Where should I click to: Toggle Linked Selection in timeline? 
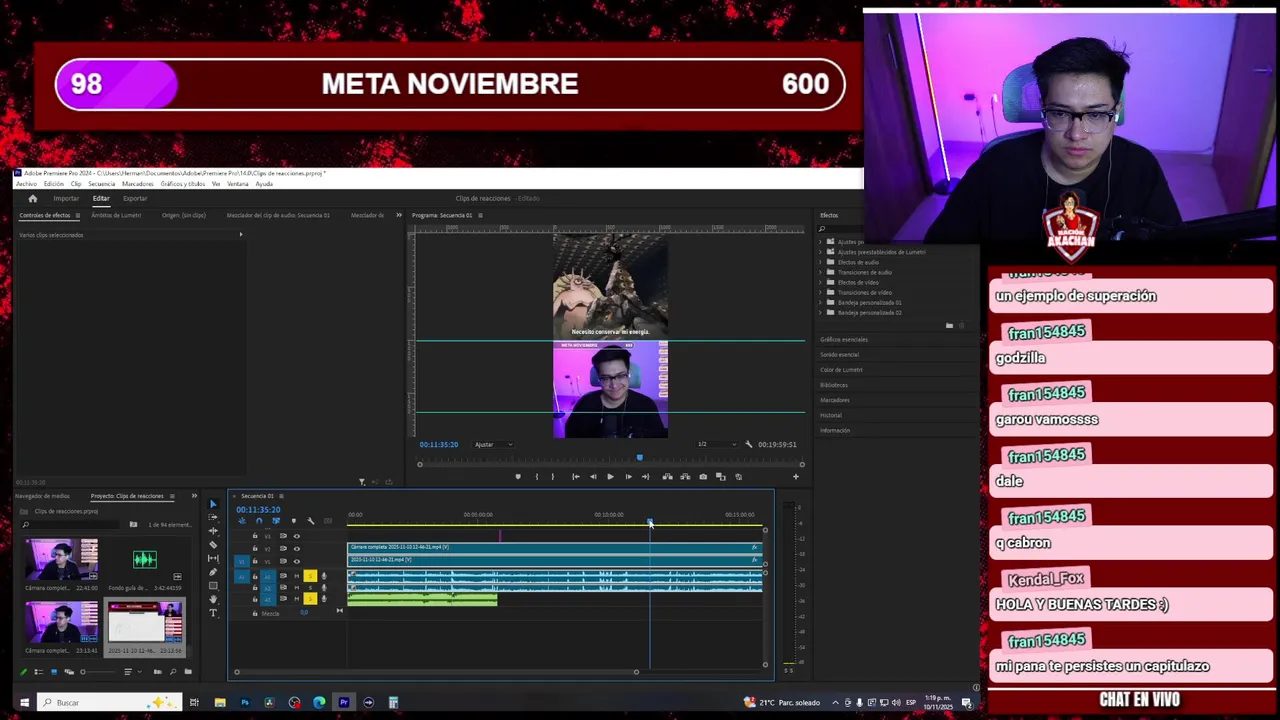coord(276,520)
